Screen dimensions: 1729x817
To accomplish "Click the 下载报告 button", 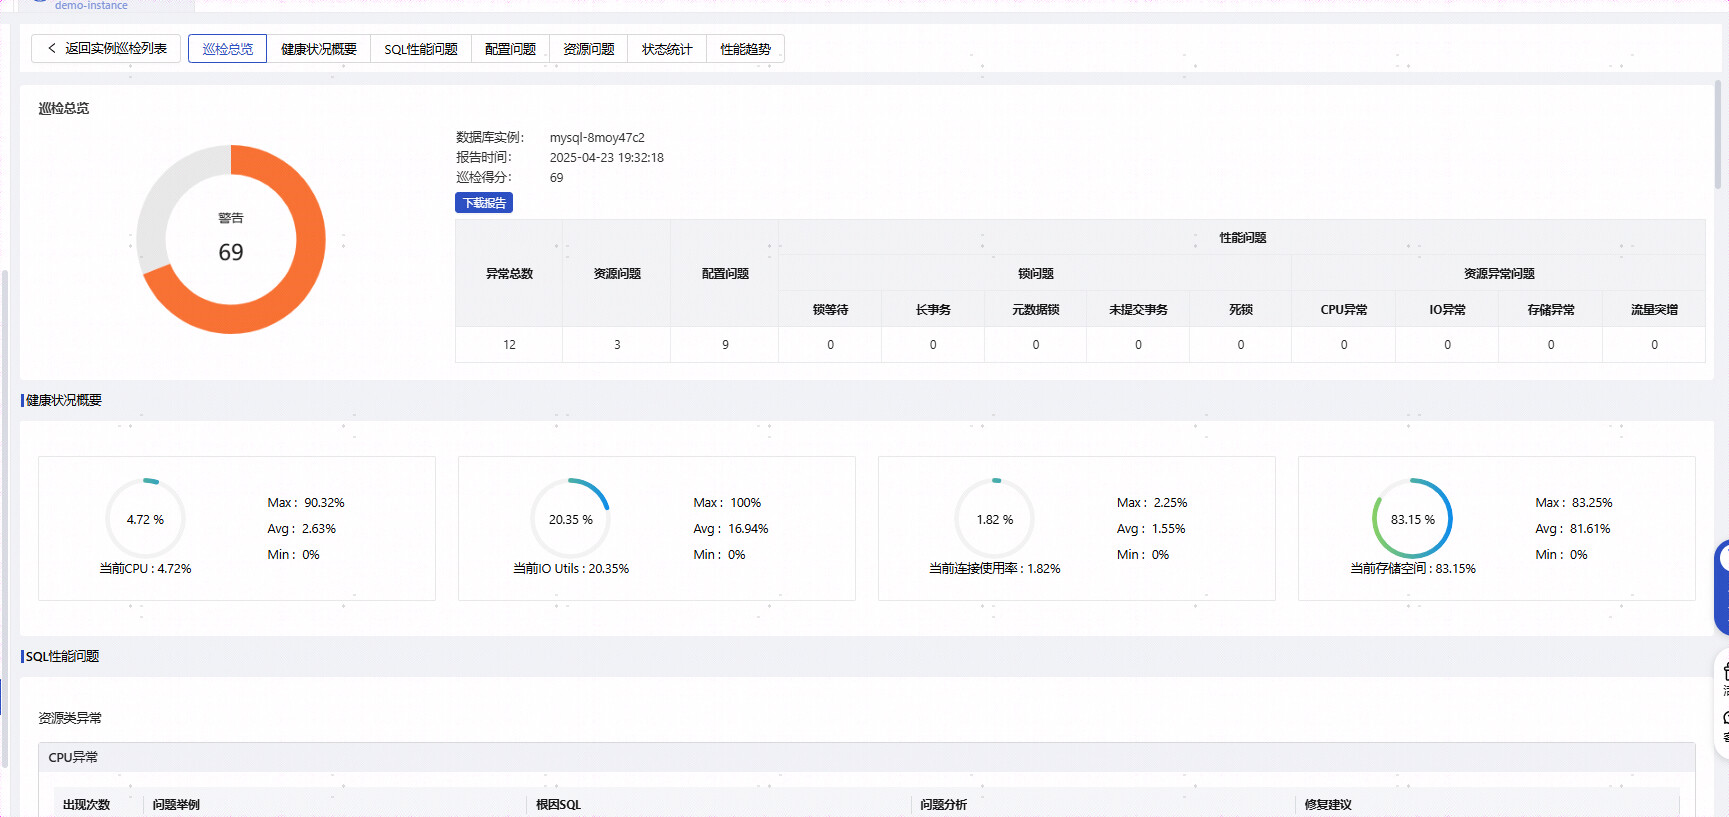I will tap(484, 203).
